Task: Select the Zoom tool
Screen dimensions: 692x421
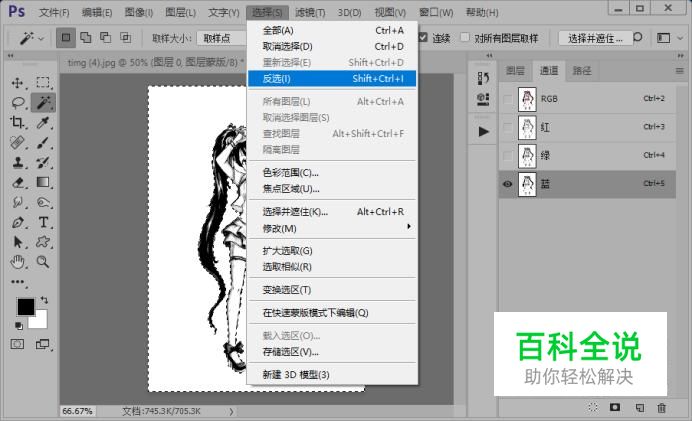Action: (x=43, y=262)
